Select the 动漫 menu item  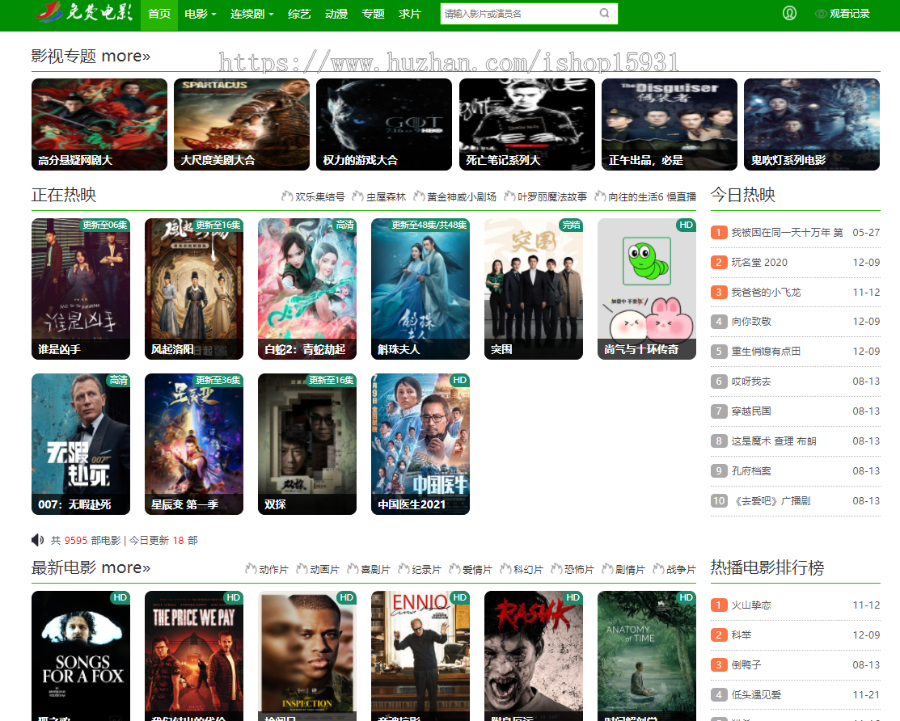pyautogui.click(x=336, y=14)
